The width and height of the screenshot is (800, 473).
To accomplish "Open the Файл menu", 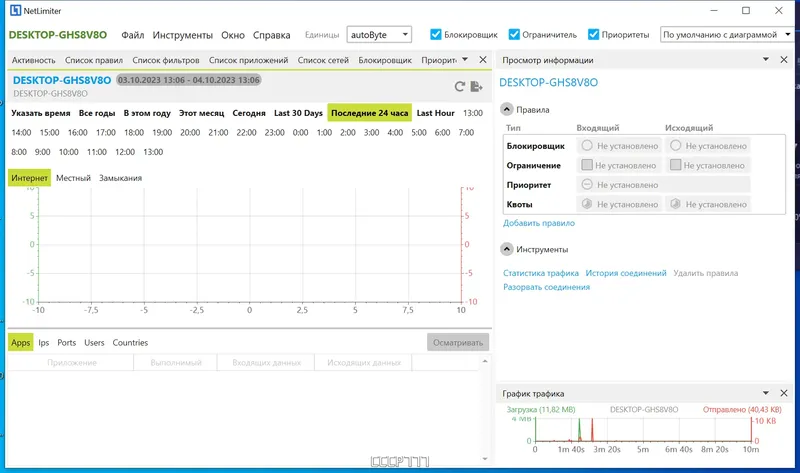I will coord(133,35).
